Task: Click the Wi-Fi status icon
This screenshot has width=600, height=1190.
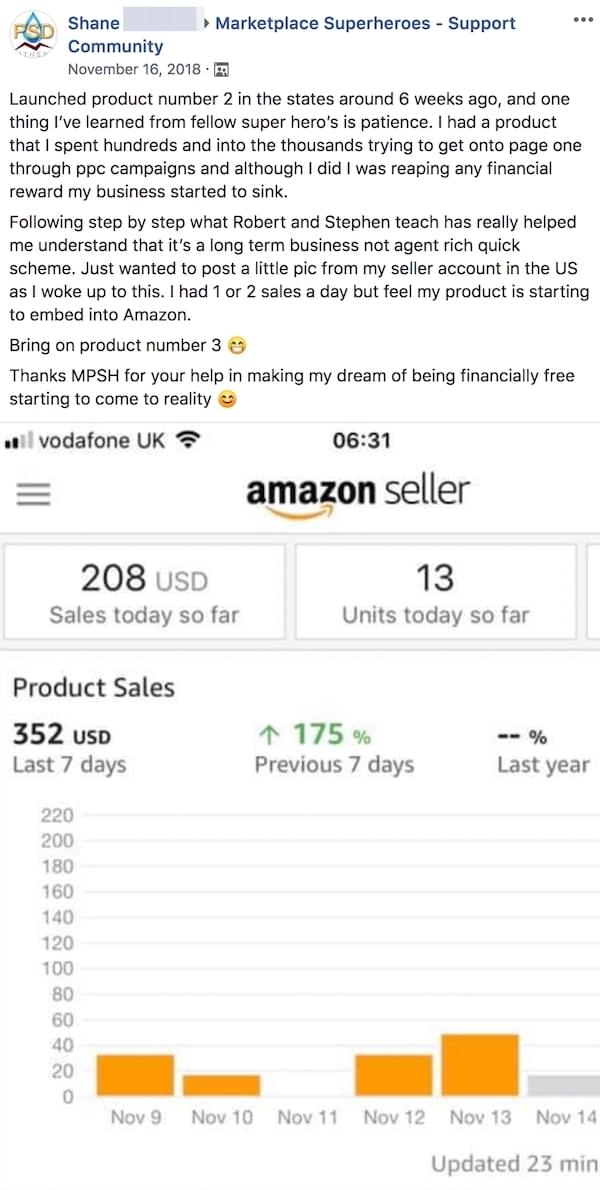Action: (186, 440)
